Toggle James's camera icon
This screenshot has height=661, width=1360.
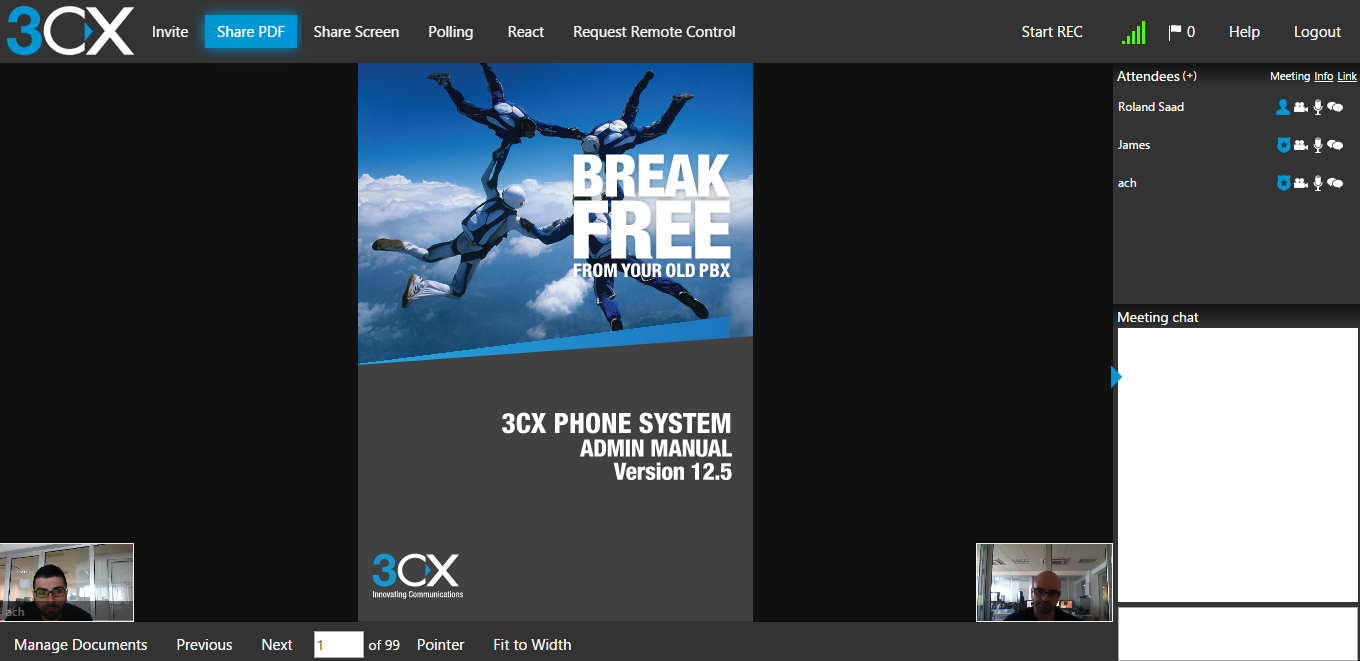(1301, 145)
